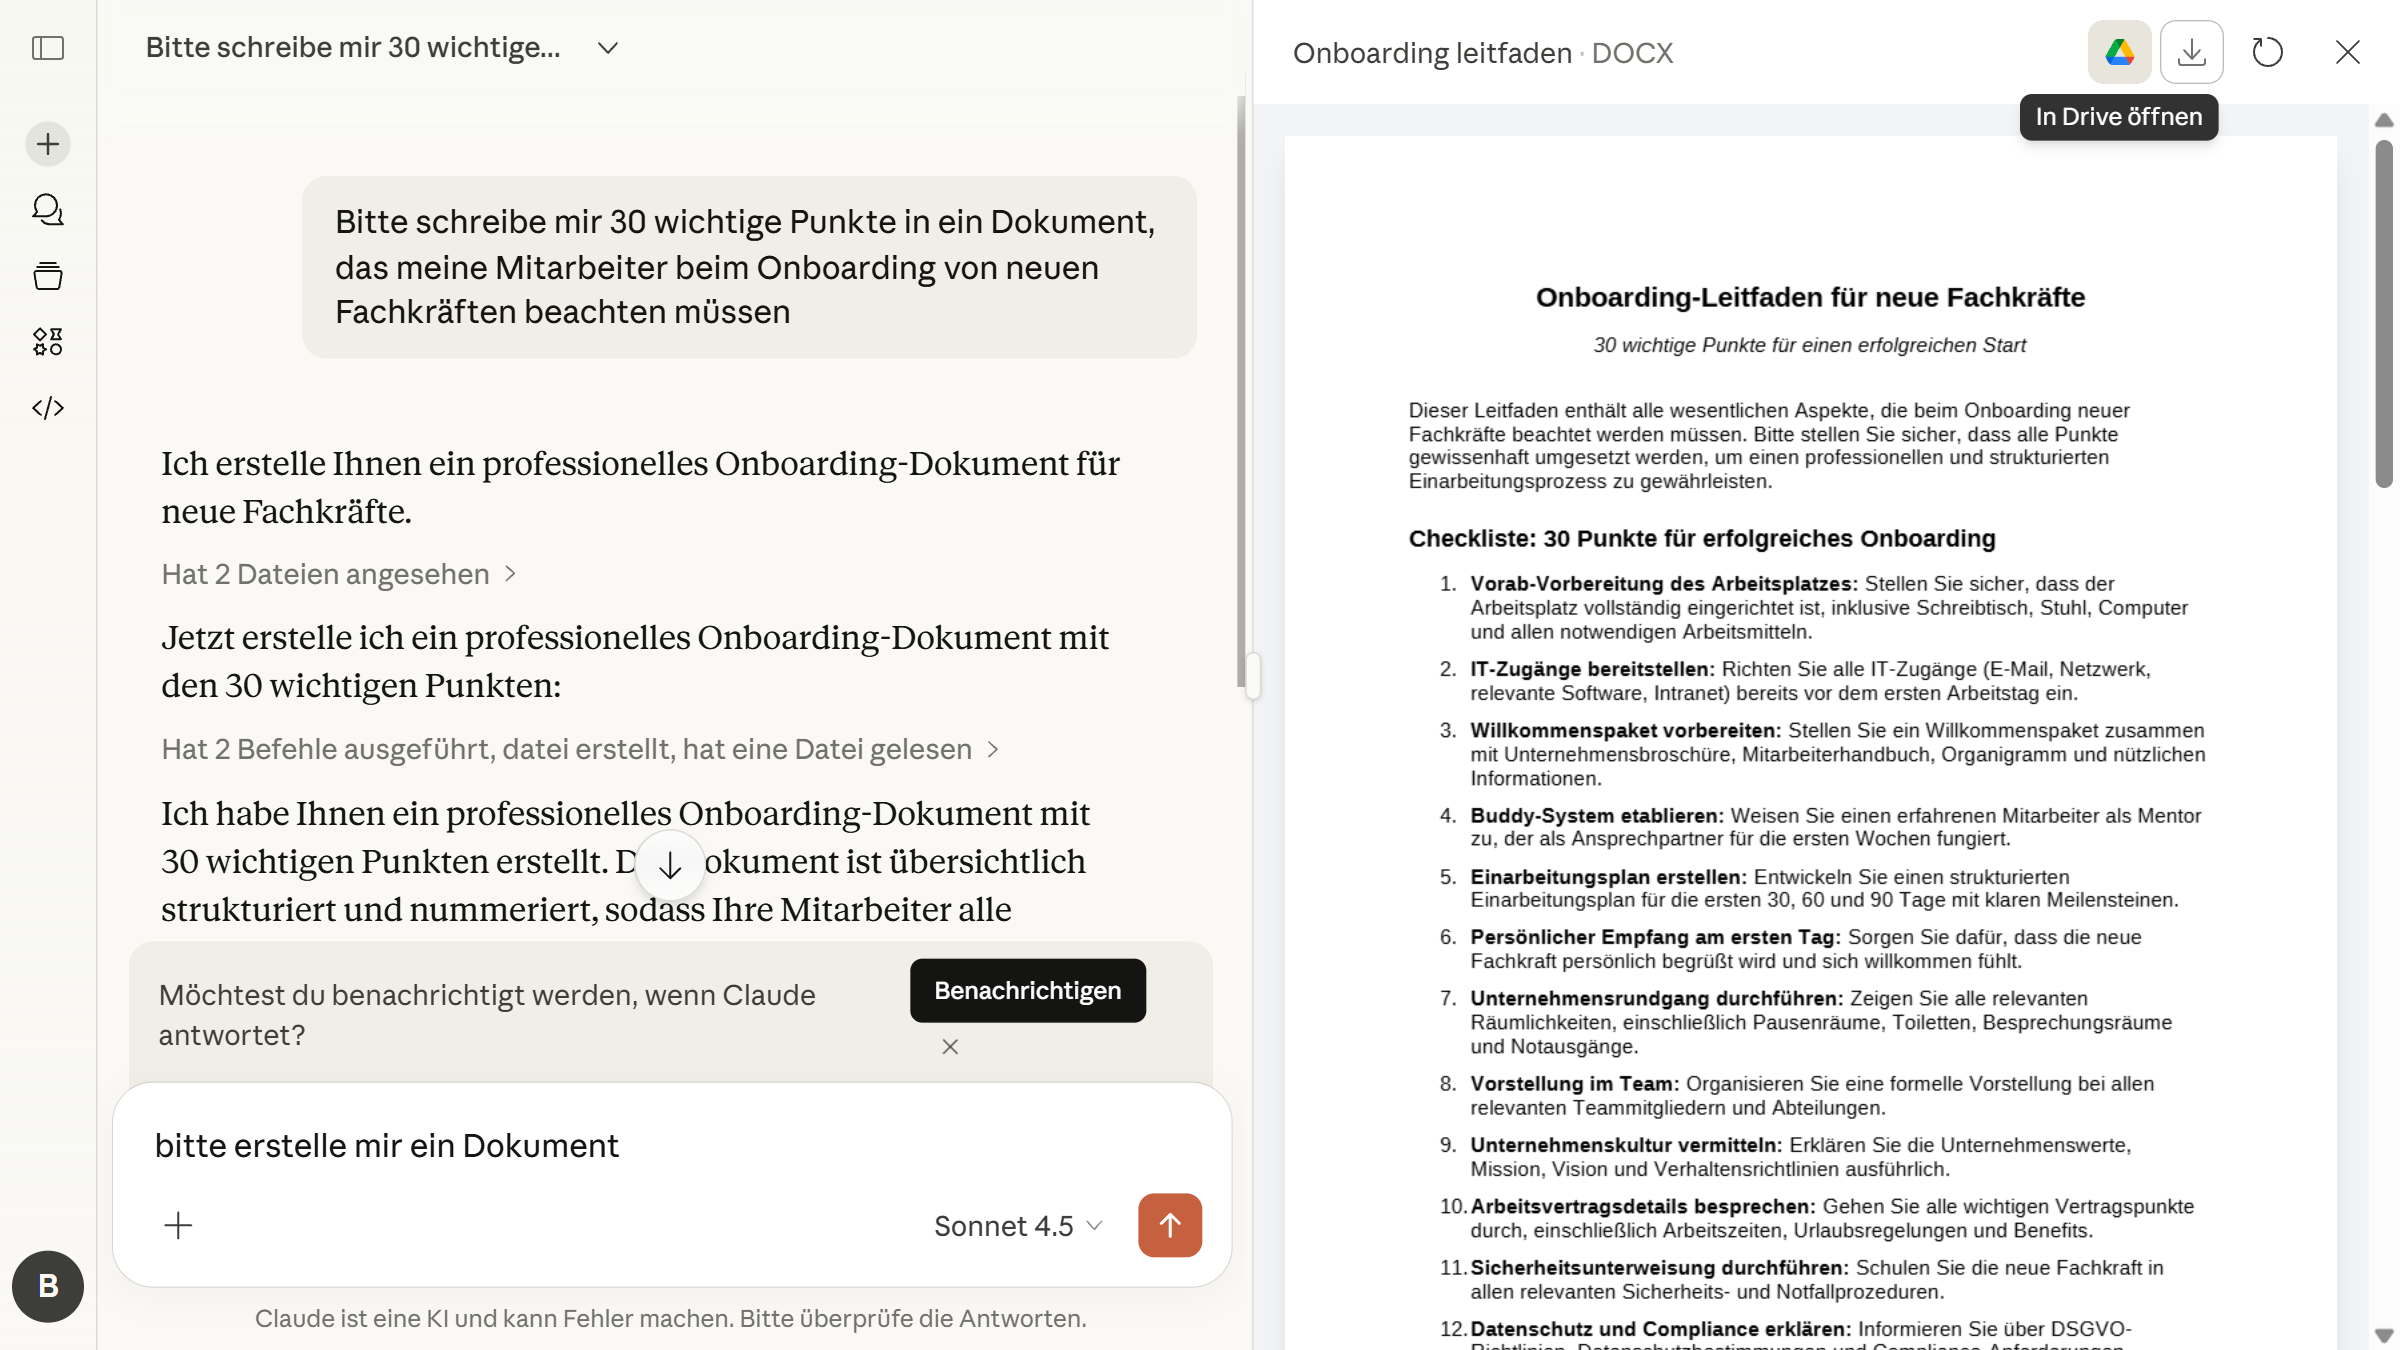Image resolution: width=2400 pixels, height=1350 pixels.
Task: Expand 'Hat 2 Befehle ausgeführt' details
Action: [580, 749]
